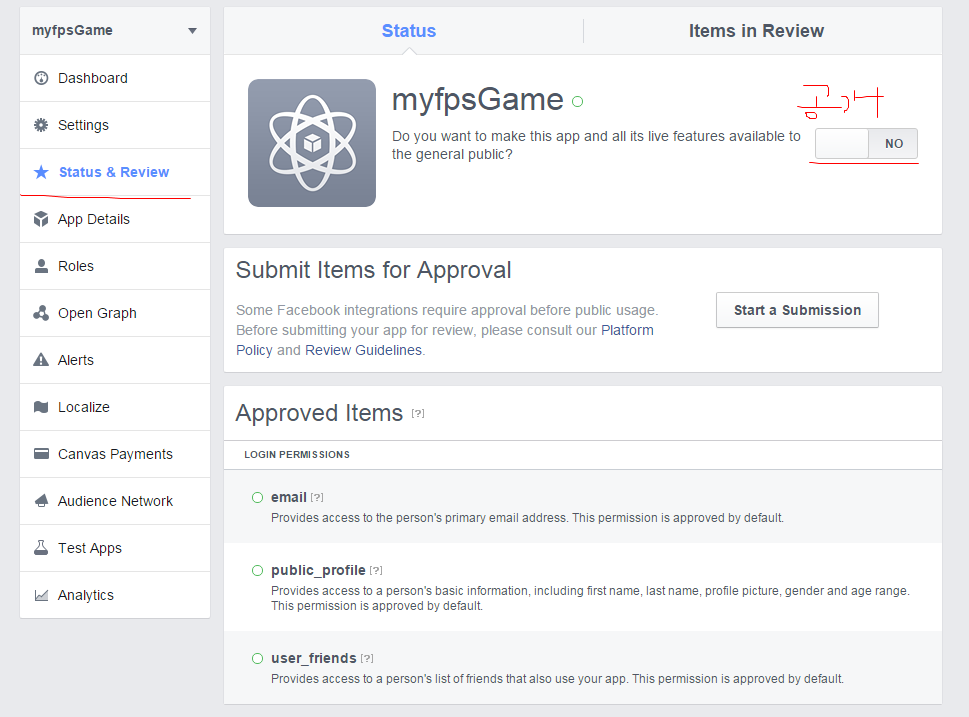
Task: Click the Start a Submission button
Action: click(797, 310)
